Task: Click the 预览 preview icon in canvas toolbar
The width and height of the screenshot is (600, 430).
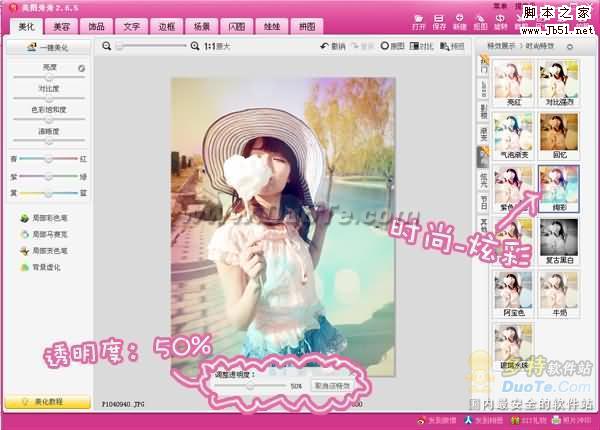Action: (452, 46)
